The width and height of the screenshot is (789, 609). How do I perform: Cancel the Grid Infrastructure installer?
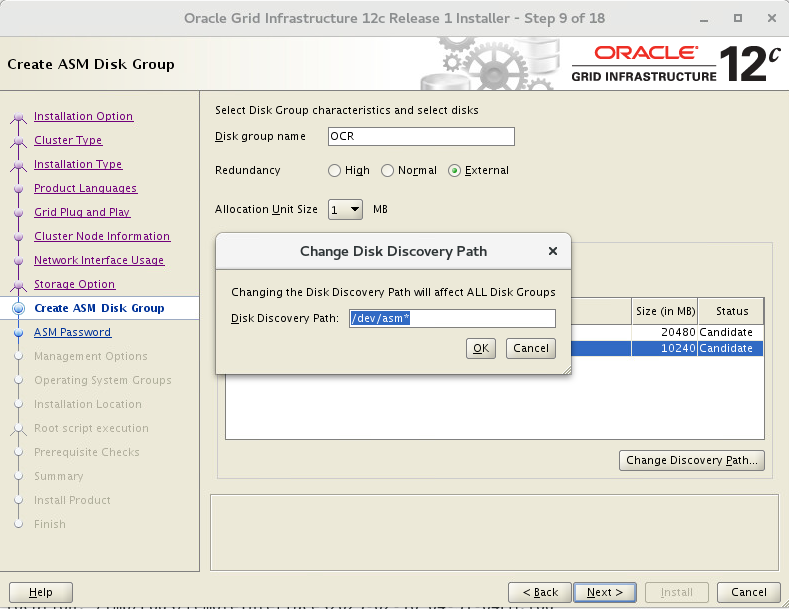pos(749,592)
